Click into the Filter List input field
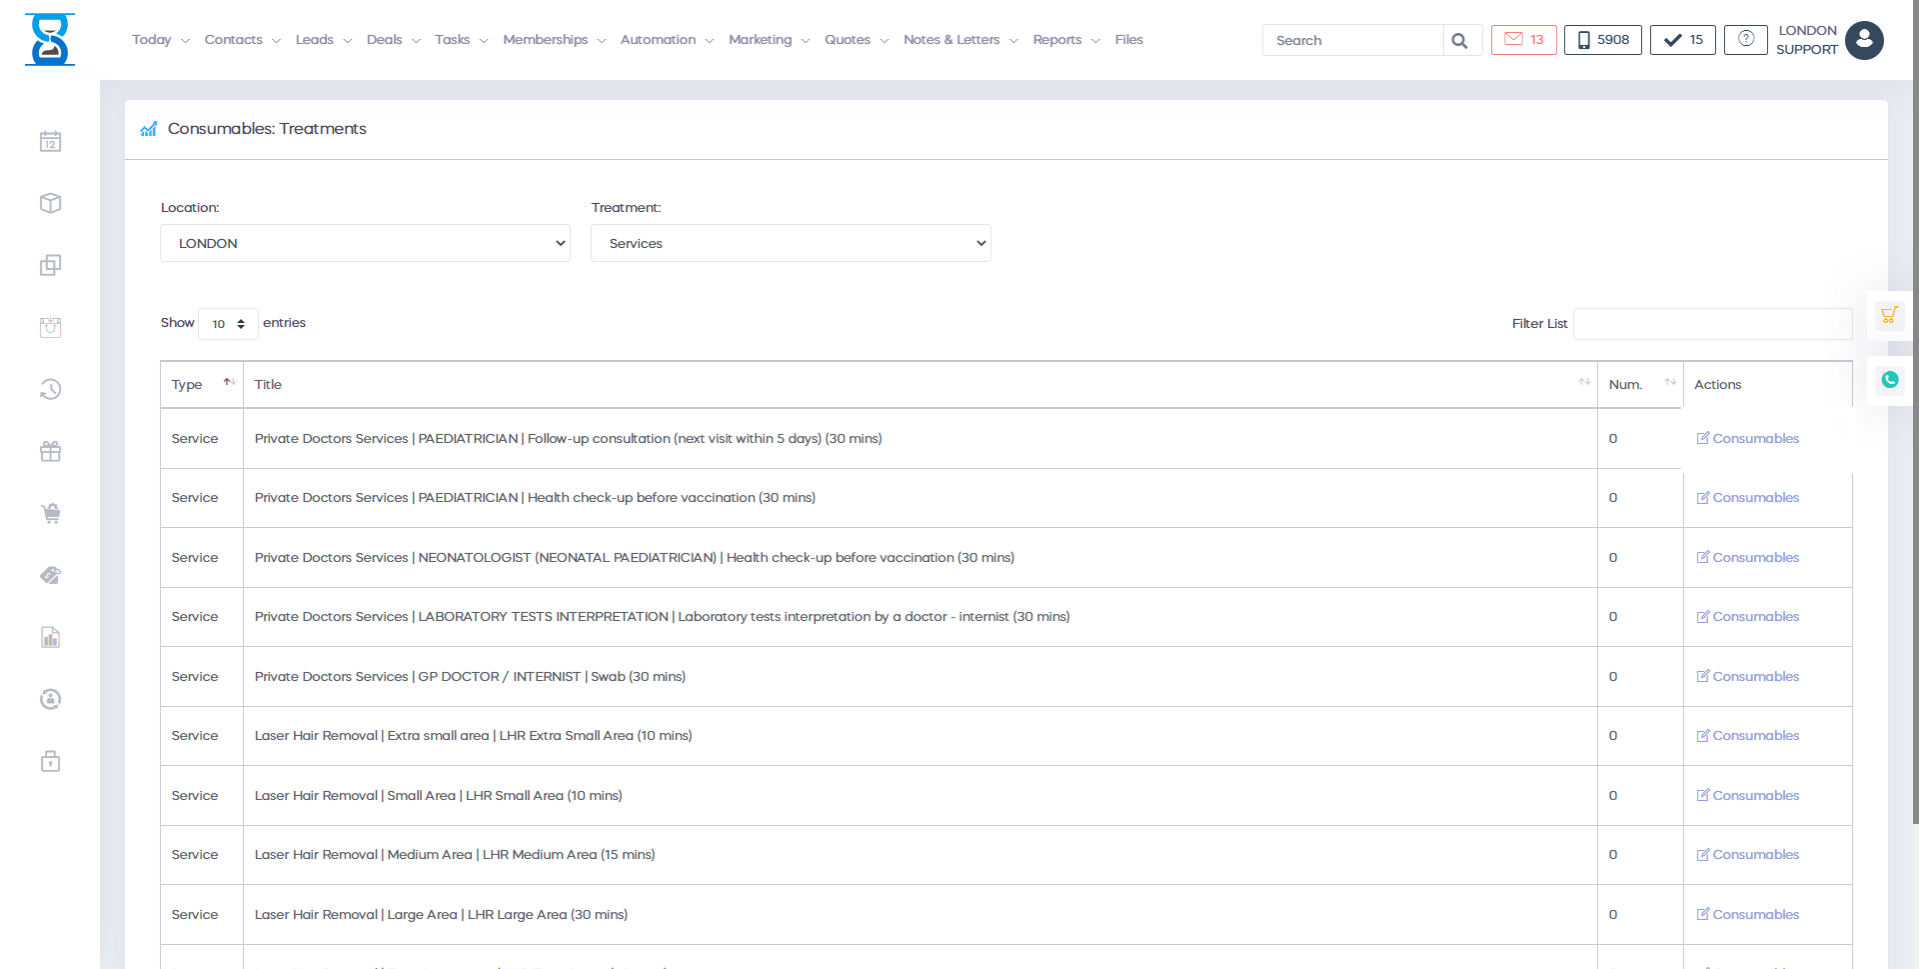Screen dimensions: 1920x969 tap(1711, 324)
